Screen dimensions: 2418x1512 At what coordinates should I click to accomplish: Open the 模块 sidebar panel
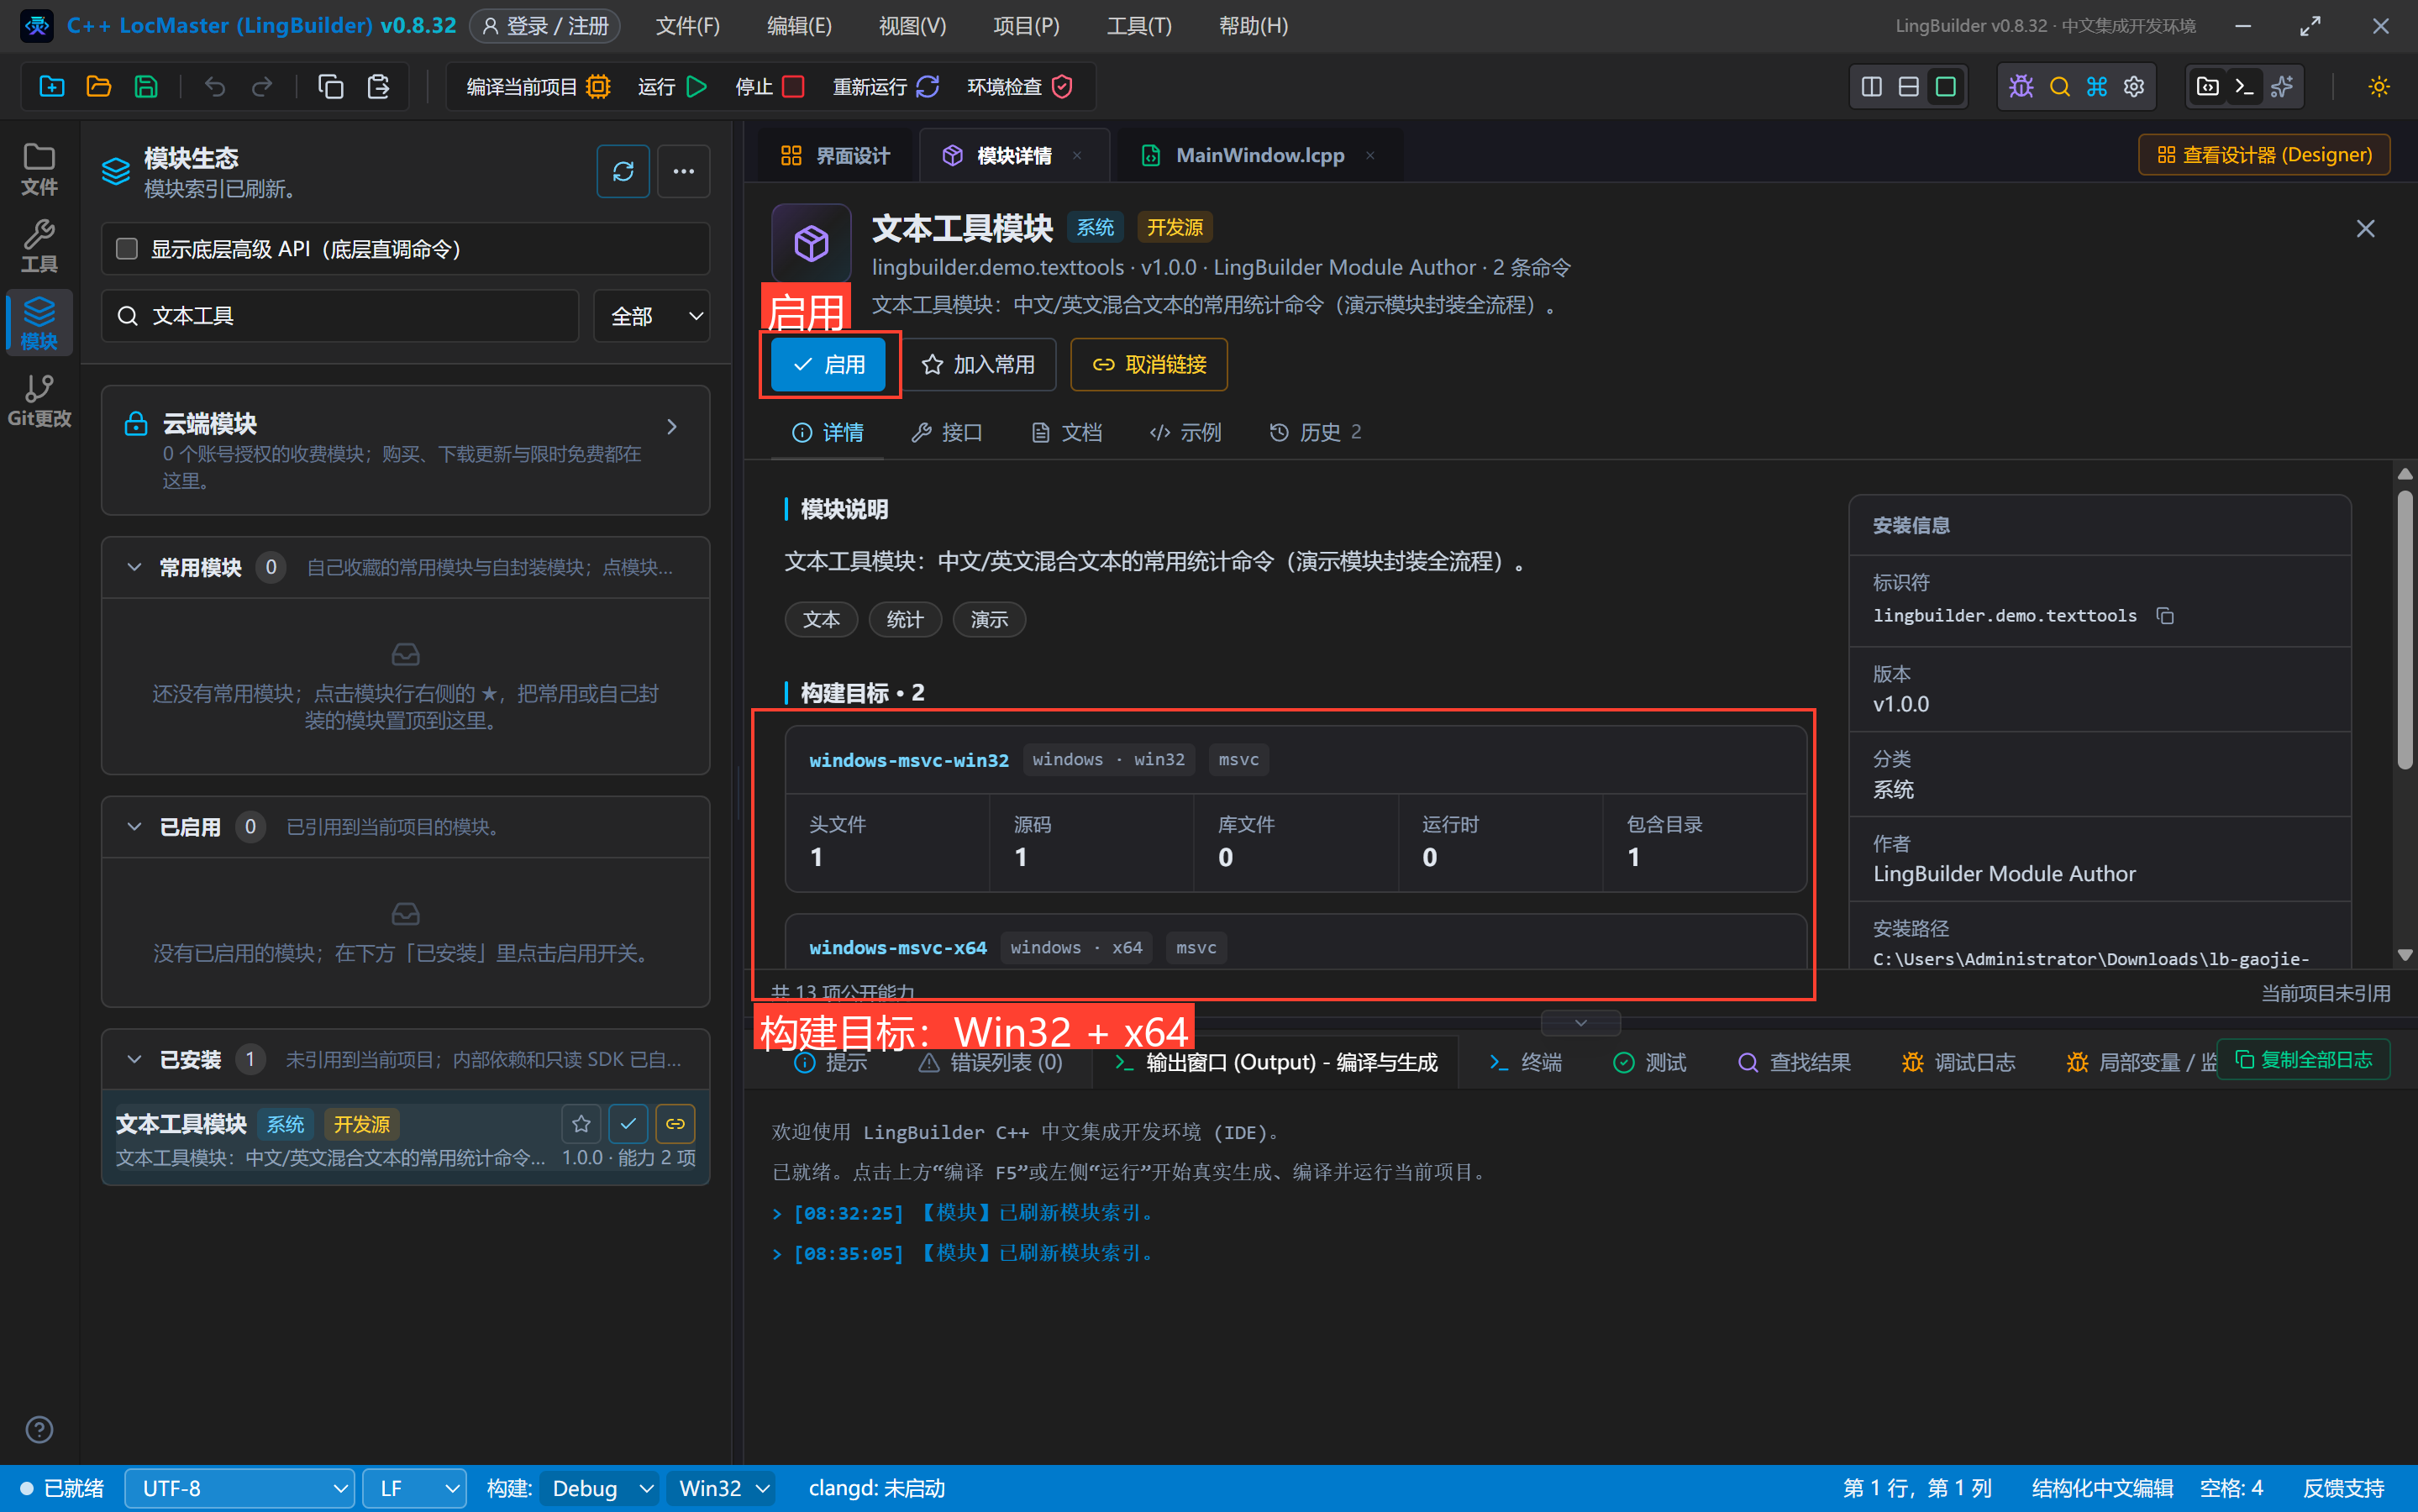click(39, 323)
